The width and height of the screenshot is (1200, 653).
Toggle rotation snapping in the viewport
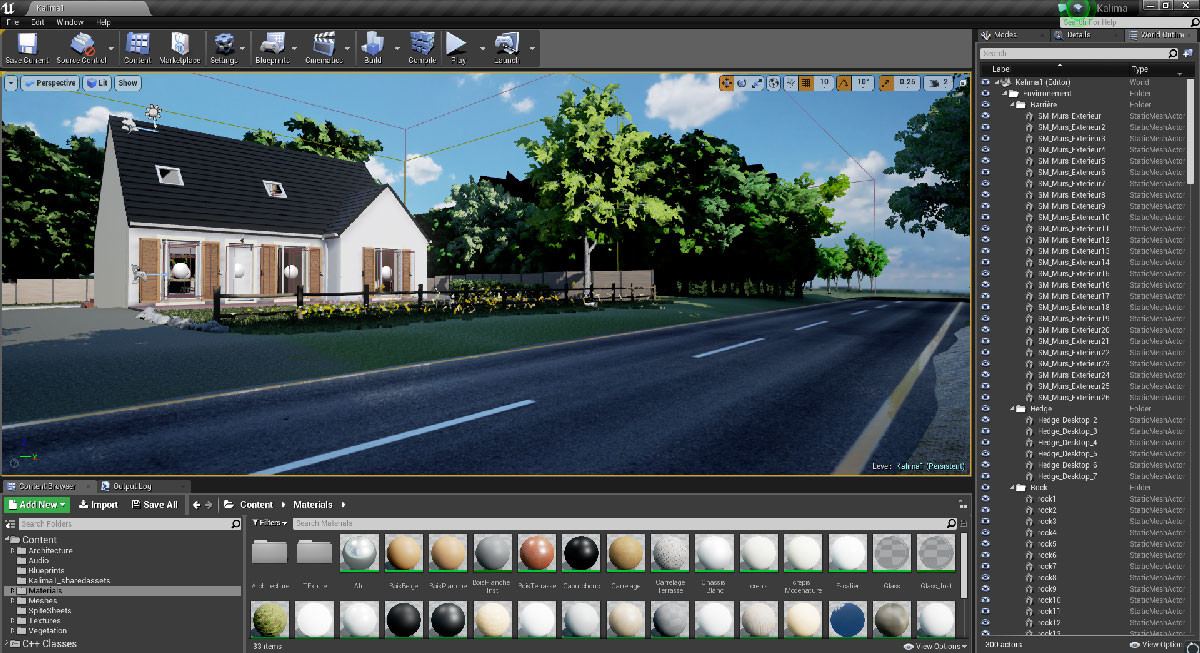[x=845, y=83]
